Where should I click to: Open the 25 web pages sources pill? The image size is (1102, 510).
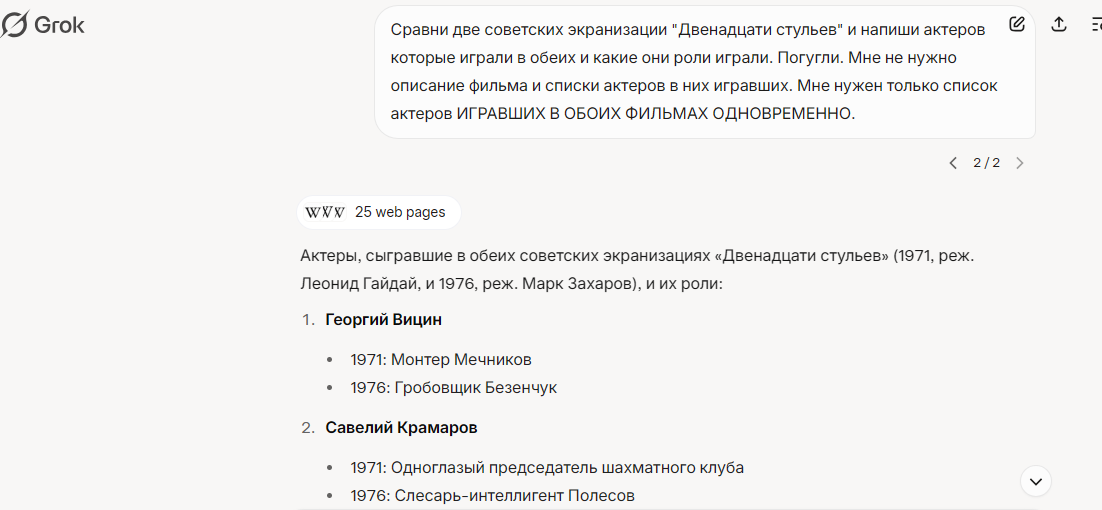[378, 212]
